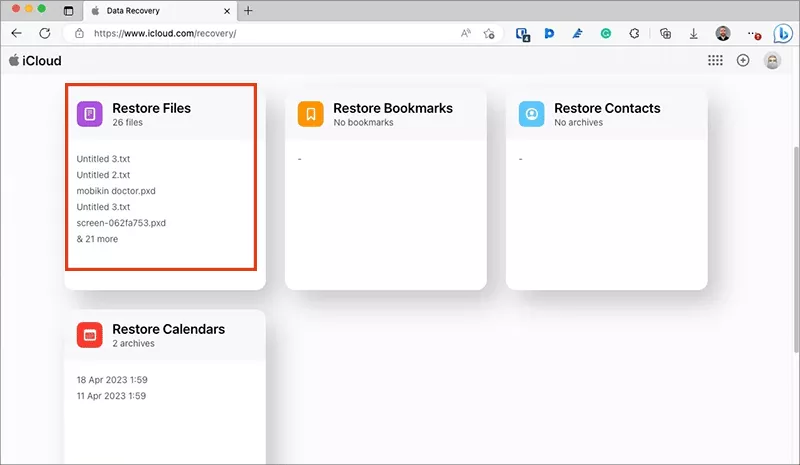Image resolution: width=800 pixels, height=465 pixels.
Task: Click the iCloud logo home link
Action: 35,60
